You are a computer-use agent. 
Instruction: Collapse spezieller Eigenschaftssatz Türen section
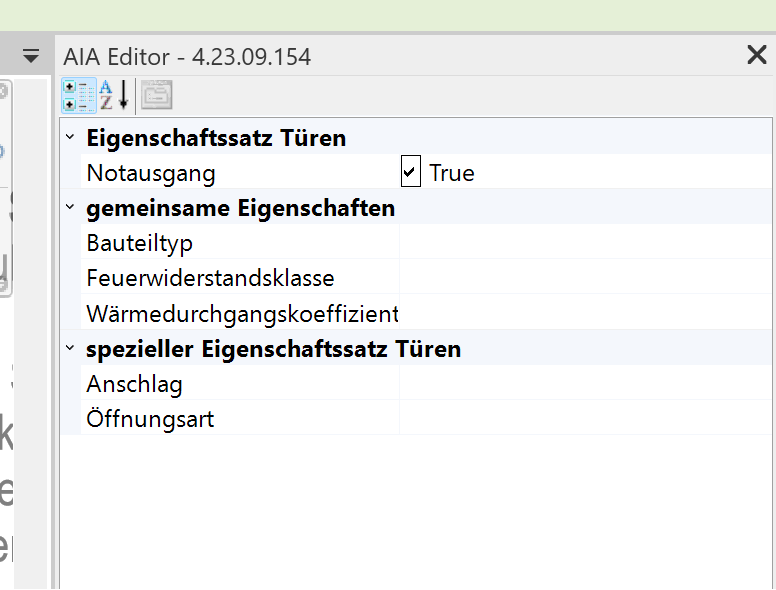pyautogui.click(x=70, y=349)
